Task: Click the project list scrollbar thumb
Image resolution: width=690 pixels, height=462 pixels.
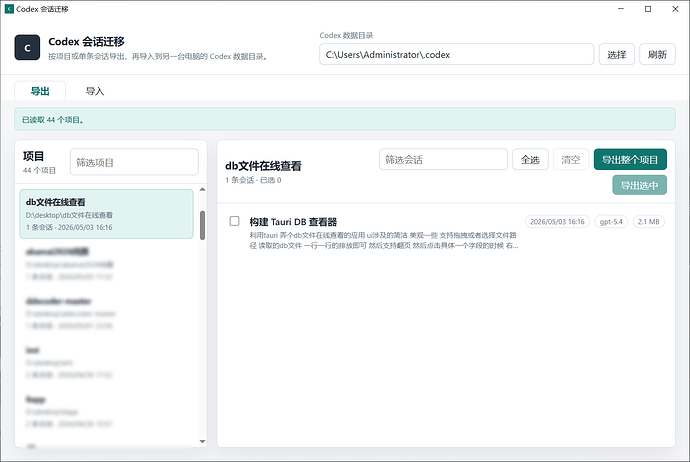Action: pyautogui.click(x=202, y=225)
